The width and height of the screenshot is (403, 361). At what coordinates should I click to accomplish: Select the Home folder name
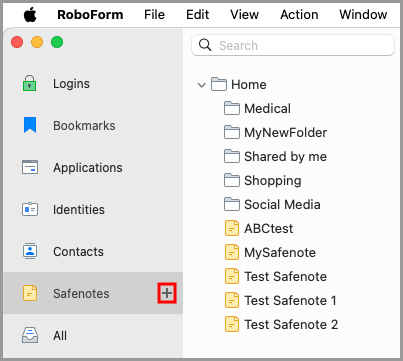[249, 85]
